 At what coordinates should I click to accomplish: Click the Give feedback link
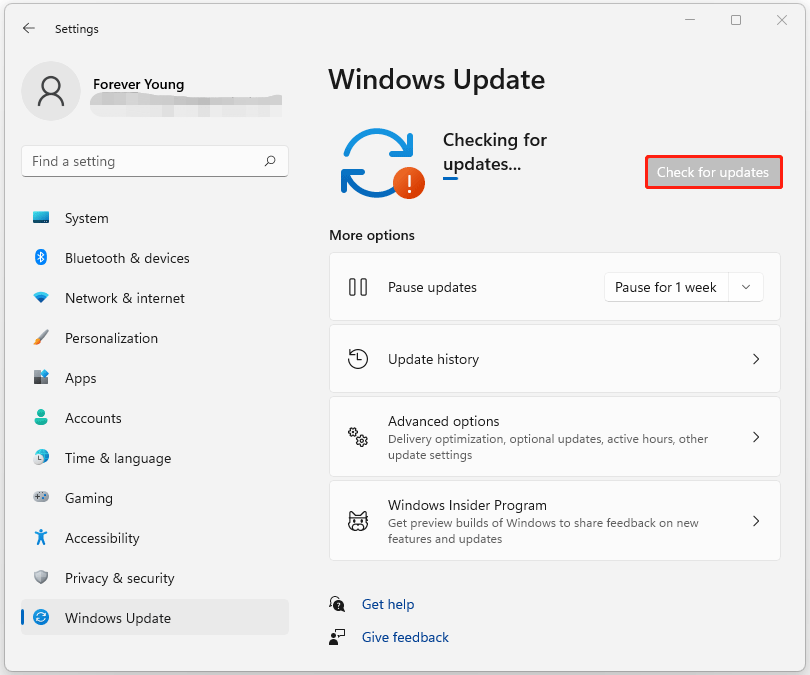(405, 637)
